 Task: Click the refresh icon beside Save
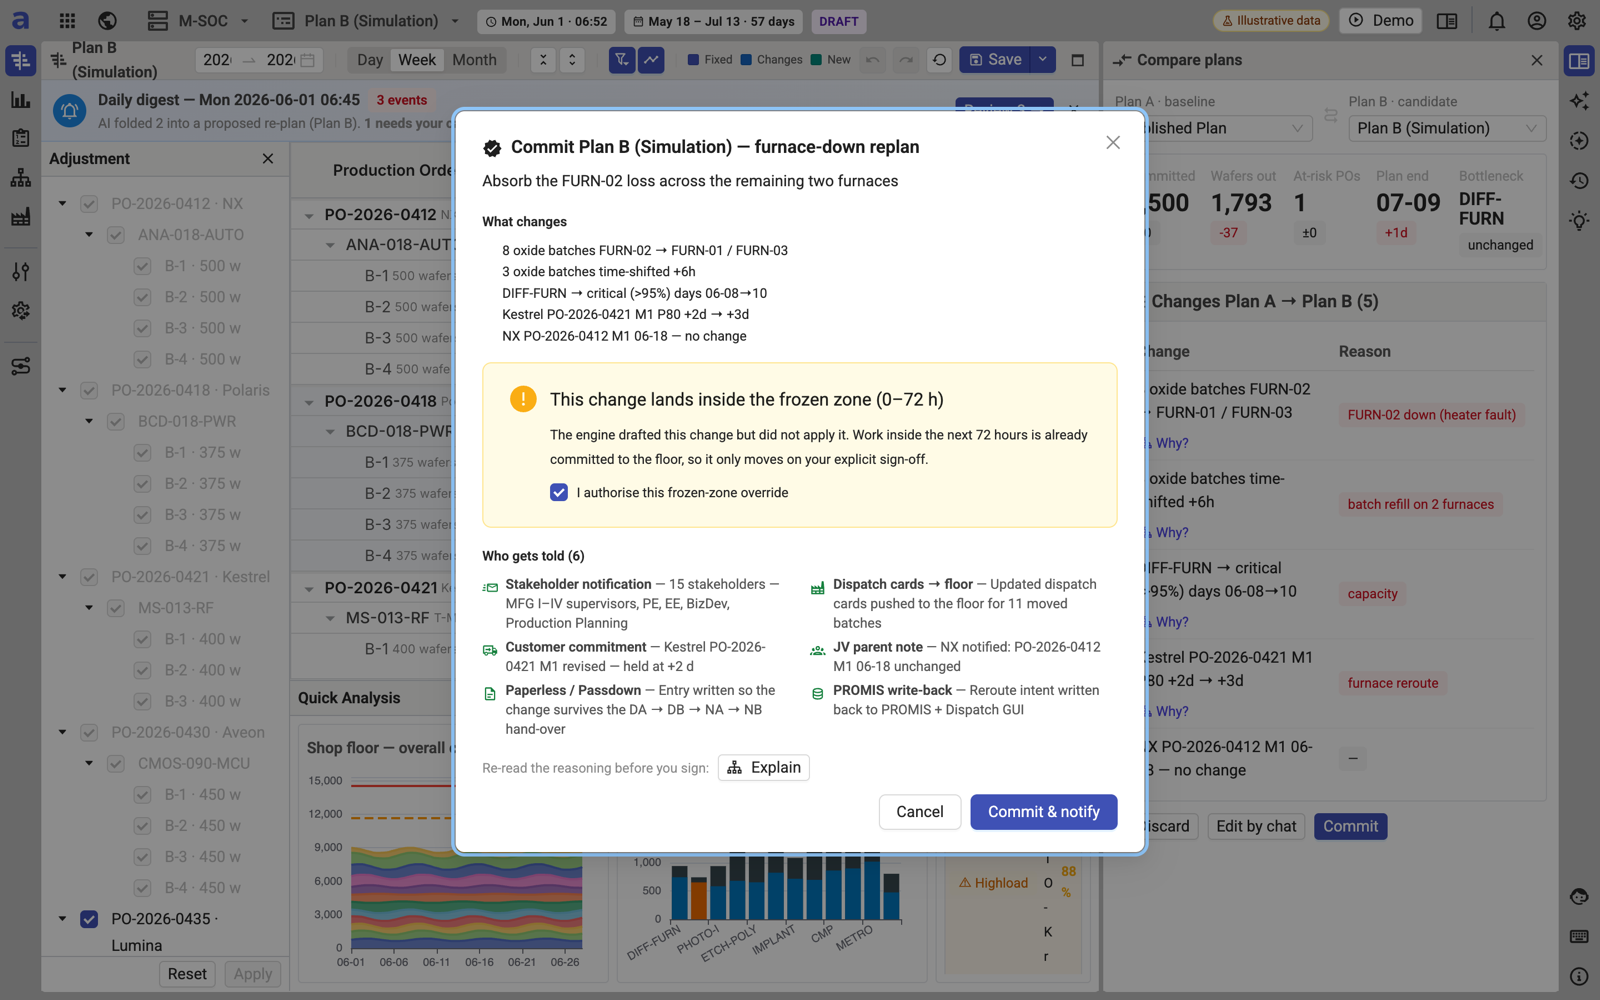(939, 60)
